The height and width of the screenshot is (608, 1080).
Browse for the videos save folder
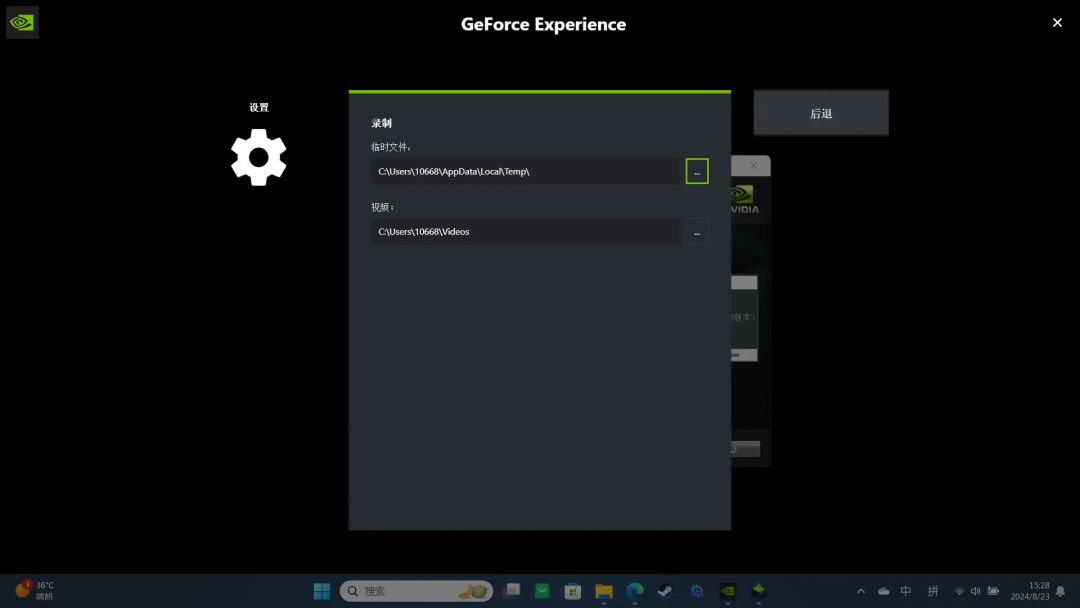pyautogui.click(x=697, y=232)
